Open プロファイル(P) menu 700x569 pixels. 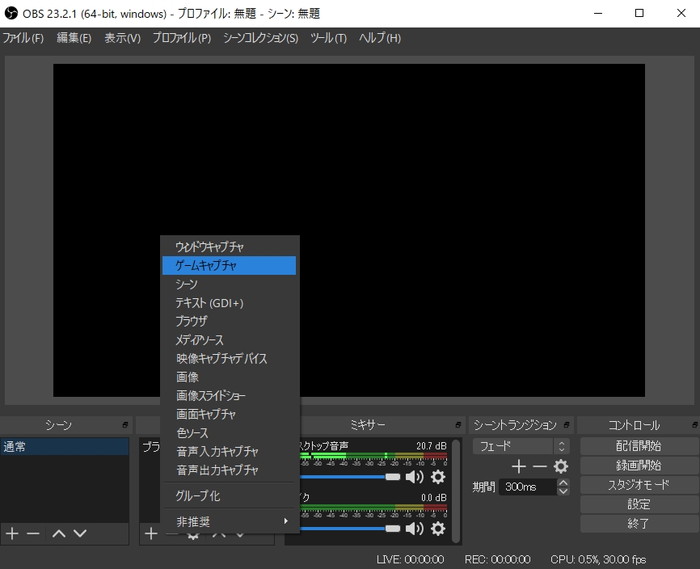click(x=182, y=38)
